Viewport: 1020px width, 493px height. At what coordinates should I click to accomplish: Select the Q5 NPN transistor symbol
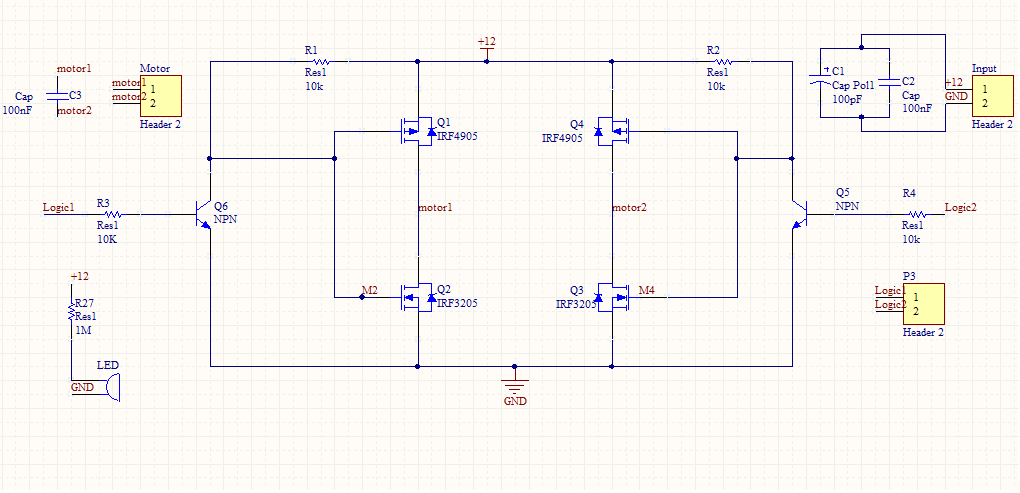pos(799,214)
